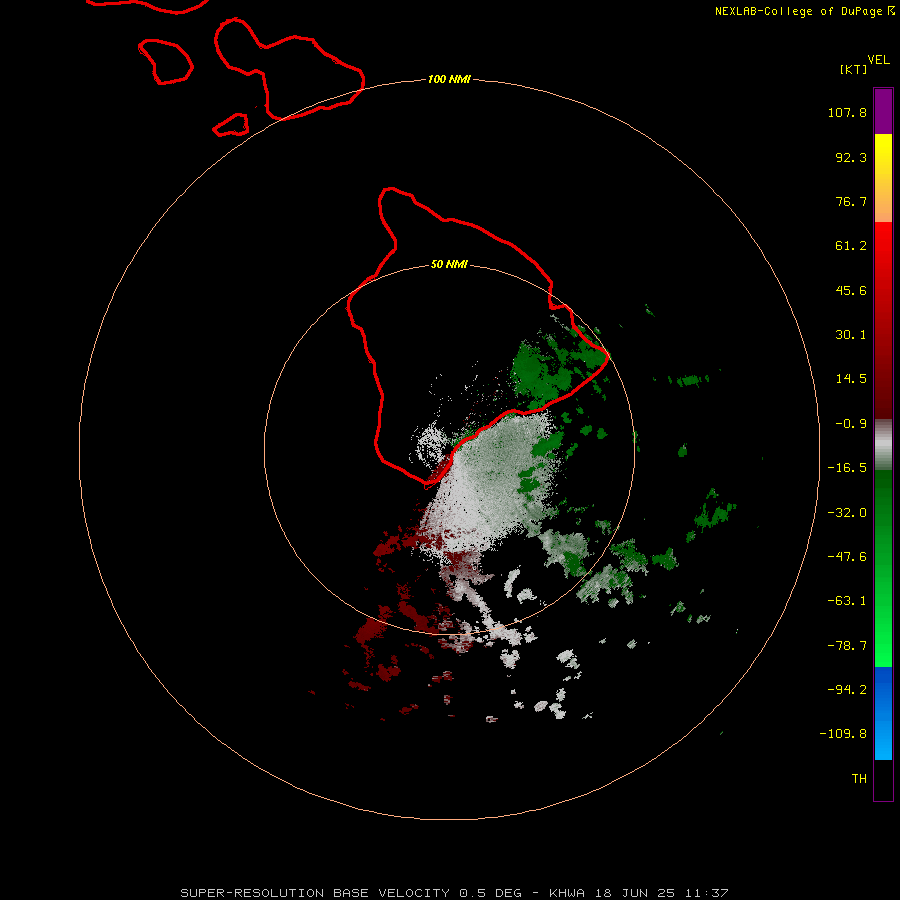900x900 pixels.
Task: Click the [KT] units label
Action: pyautogui.click(x=853, y=69)
